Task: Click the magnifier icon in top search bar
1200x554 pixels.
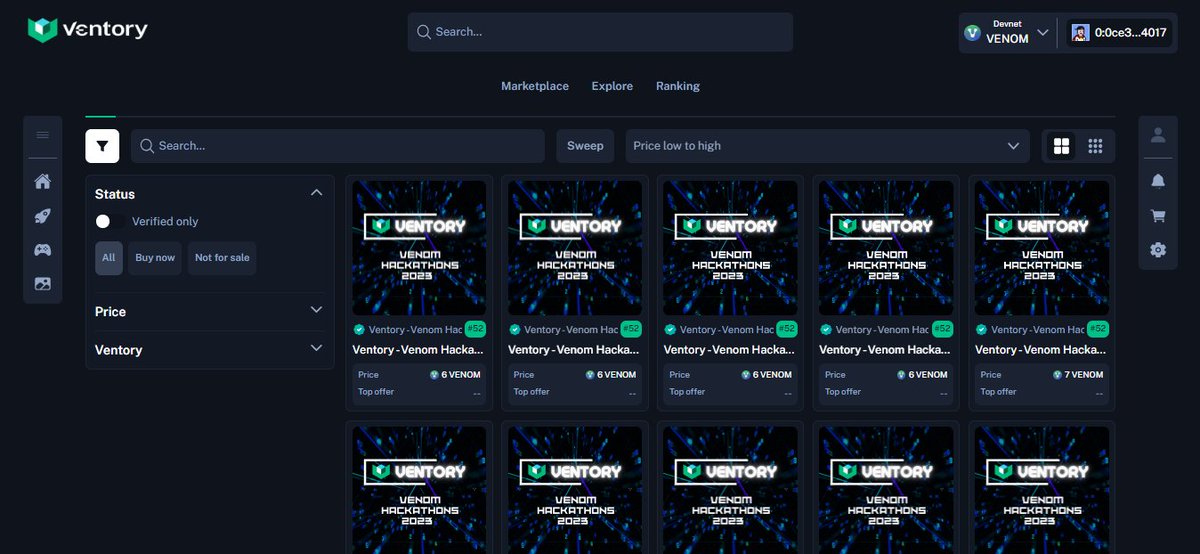Action: point(424,32)
